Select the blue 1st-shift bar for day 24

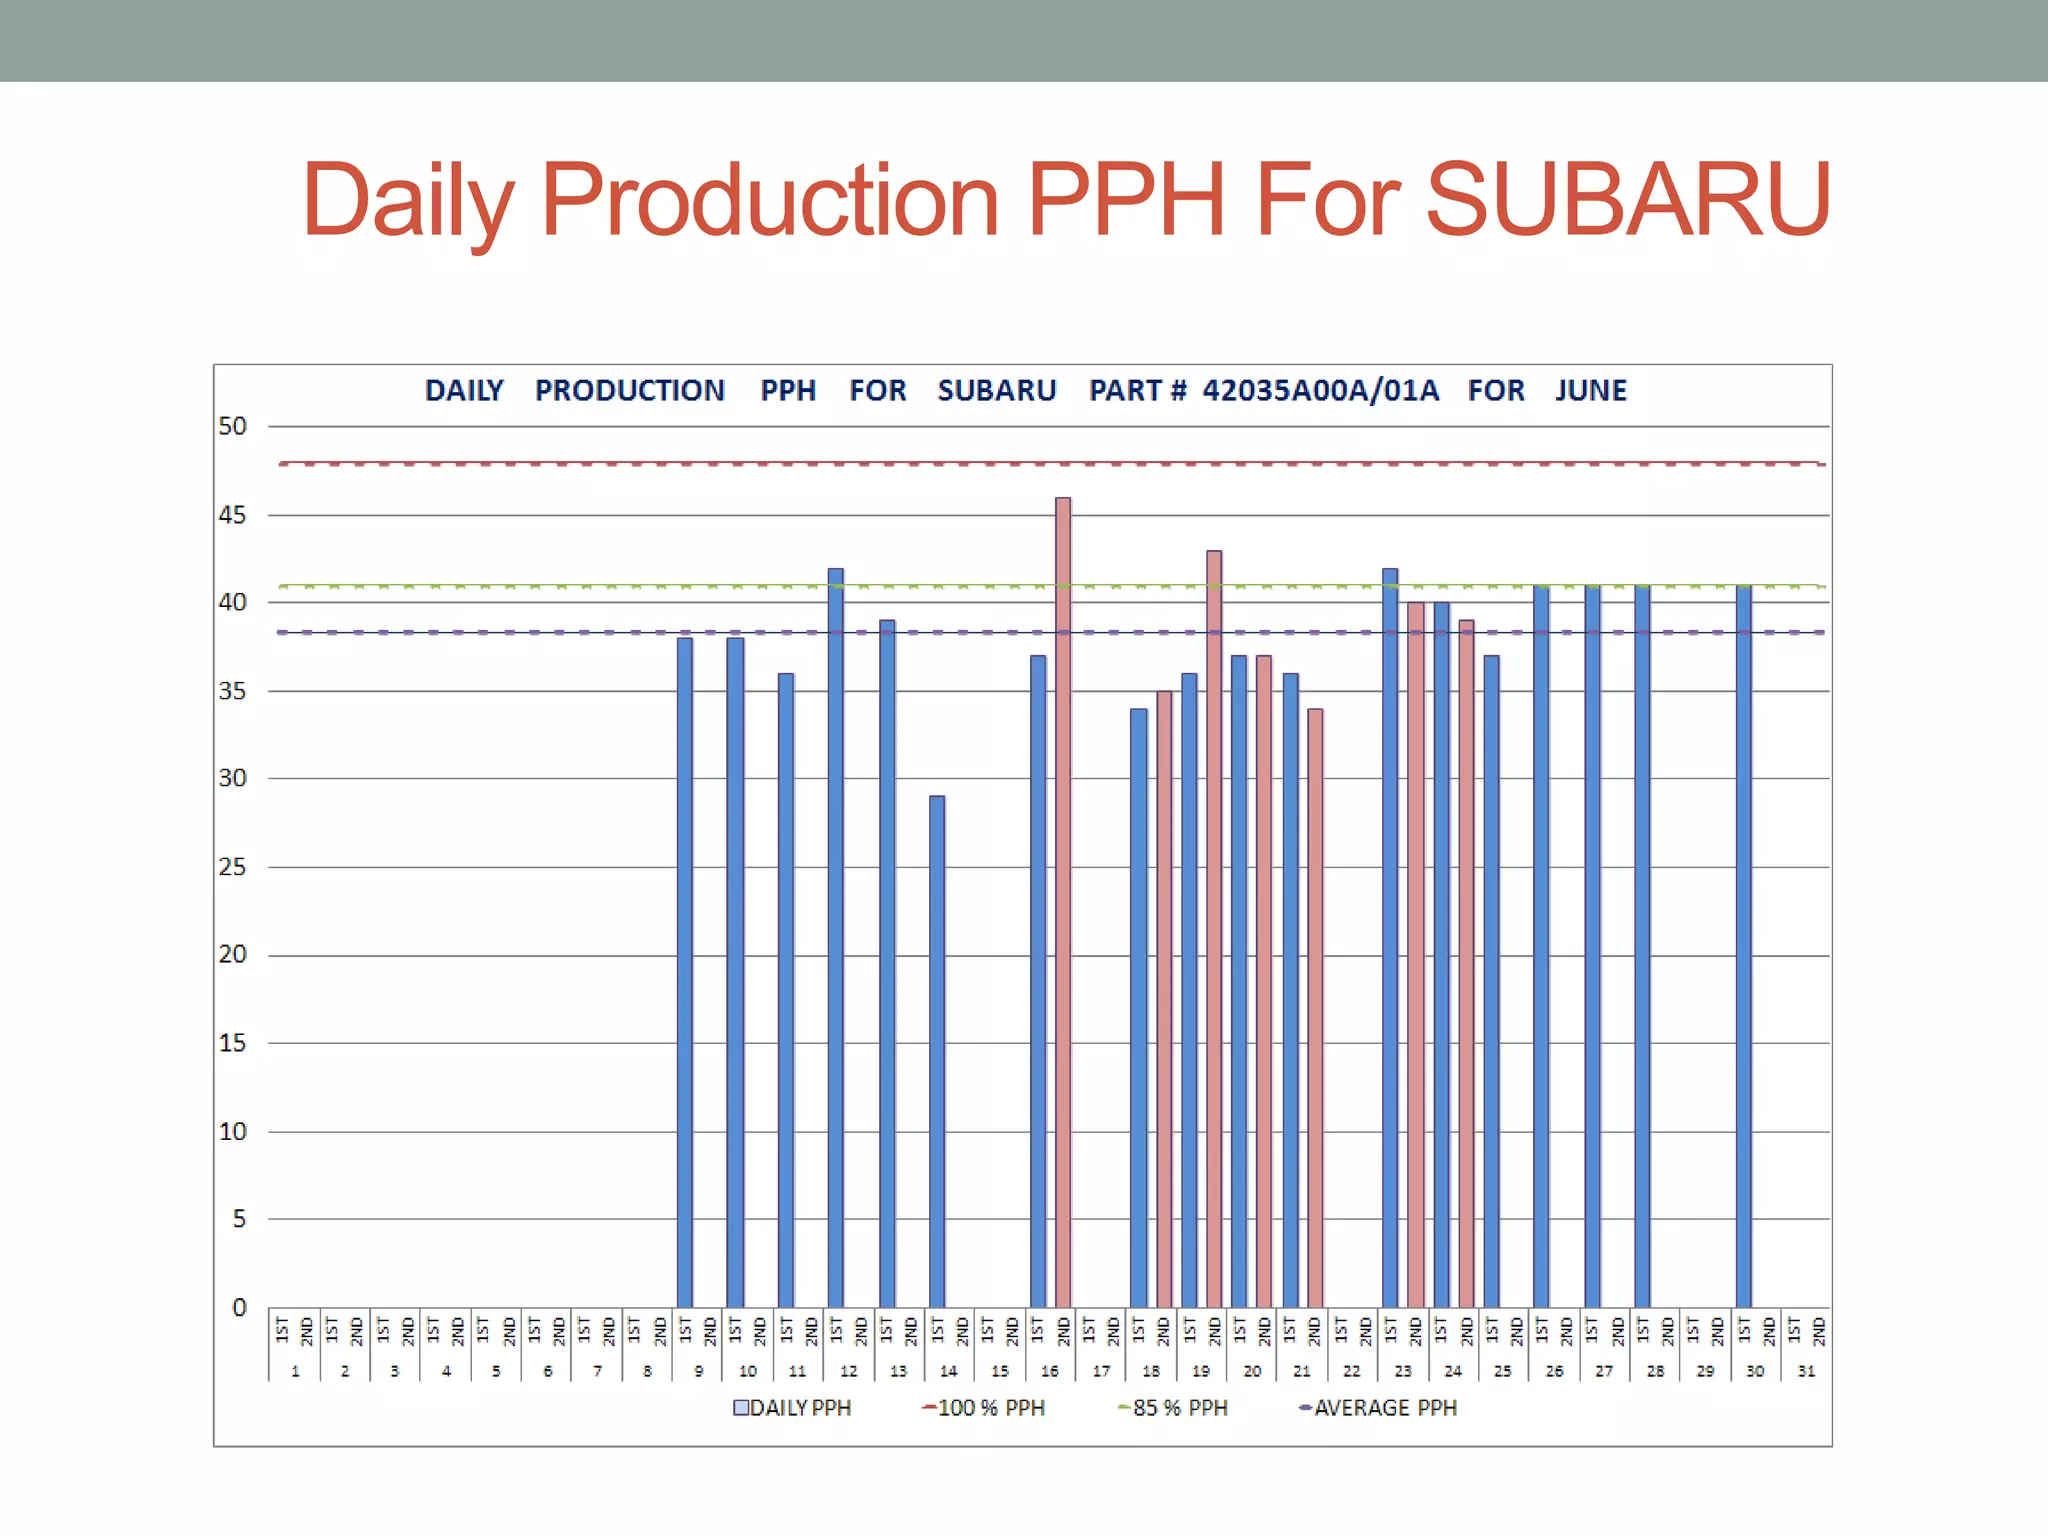coord(1441,955)
